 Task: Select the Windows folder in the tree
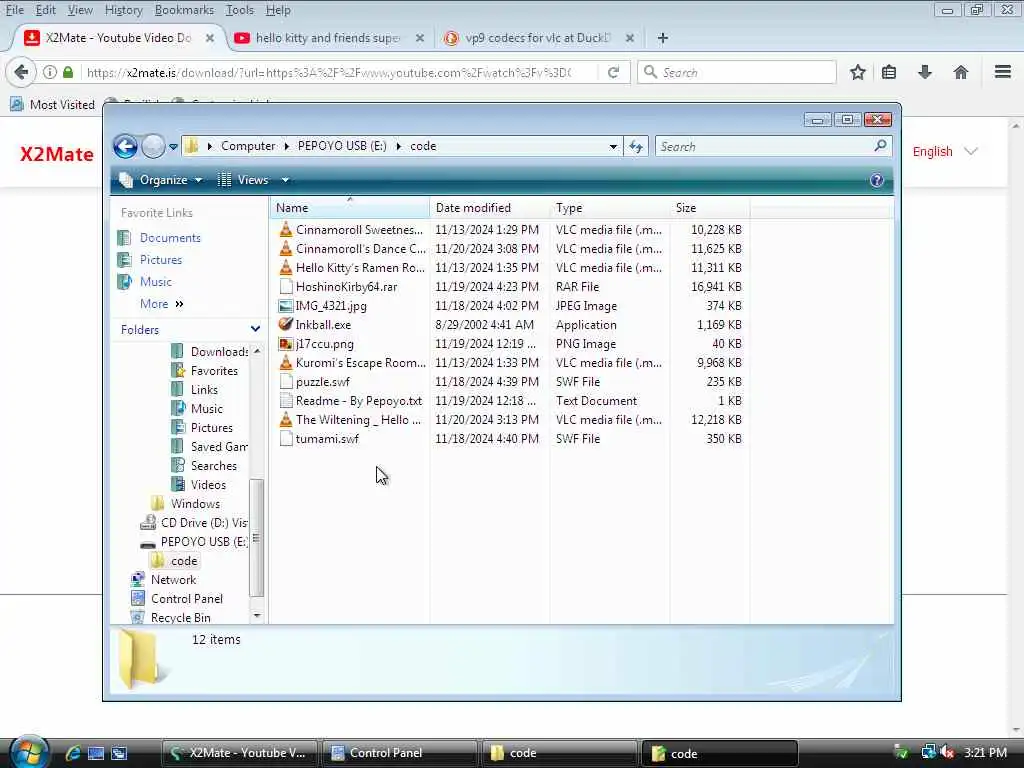(185, 504)
